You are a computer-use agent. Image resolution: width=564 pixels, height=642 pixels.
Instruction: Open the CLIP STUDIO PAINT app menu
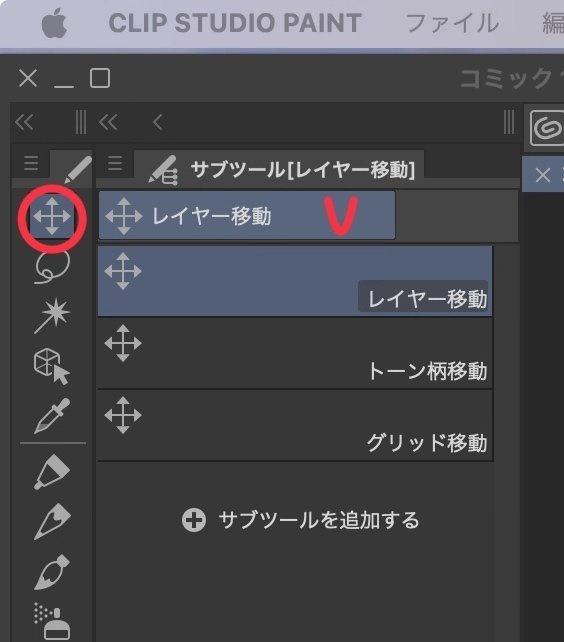tap(235, 23)
